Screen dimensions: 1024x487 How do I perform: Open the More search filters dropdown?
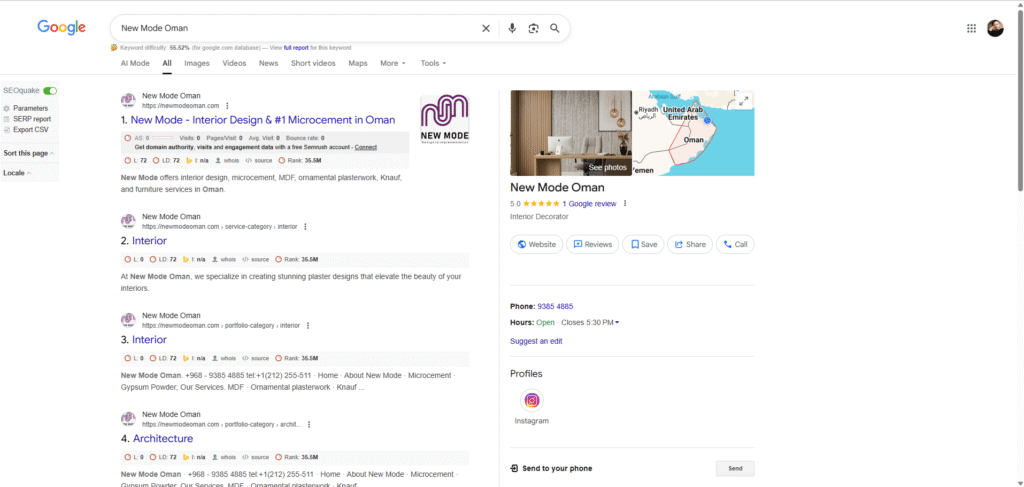pos(392,63)
